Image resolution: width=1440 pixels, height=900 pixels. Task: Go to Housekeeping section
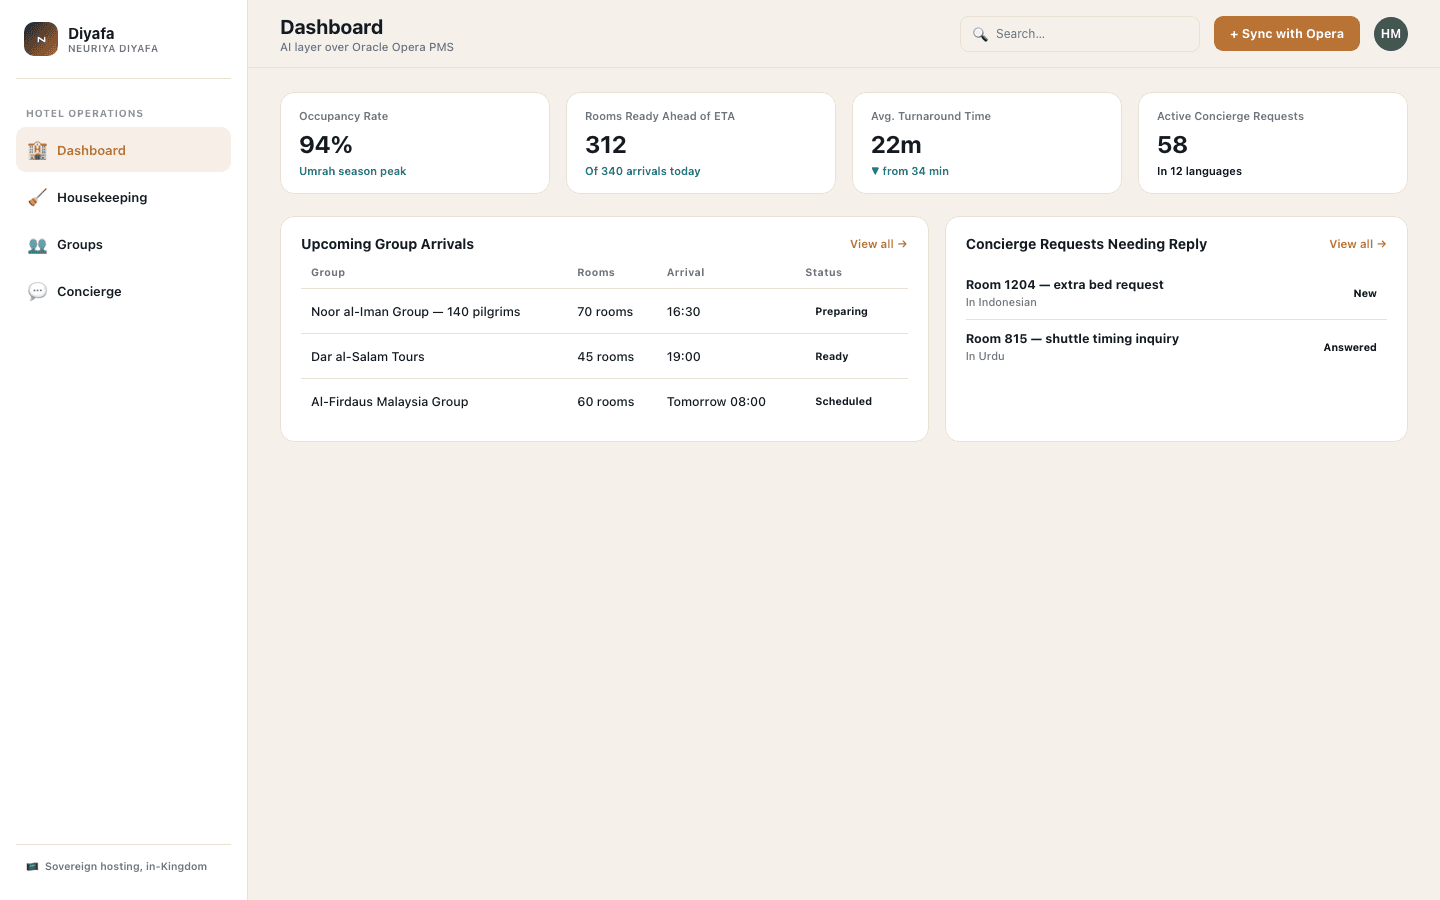click(123, 197)
